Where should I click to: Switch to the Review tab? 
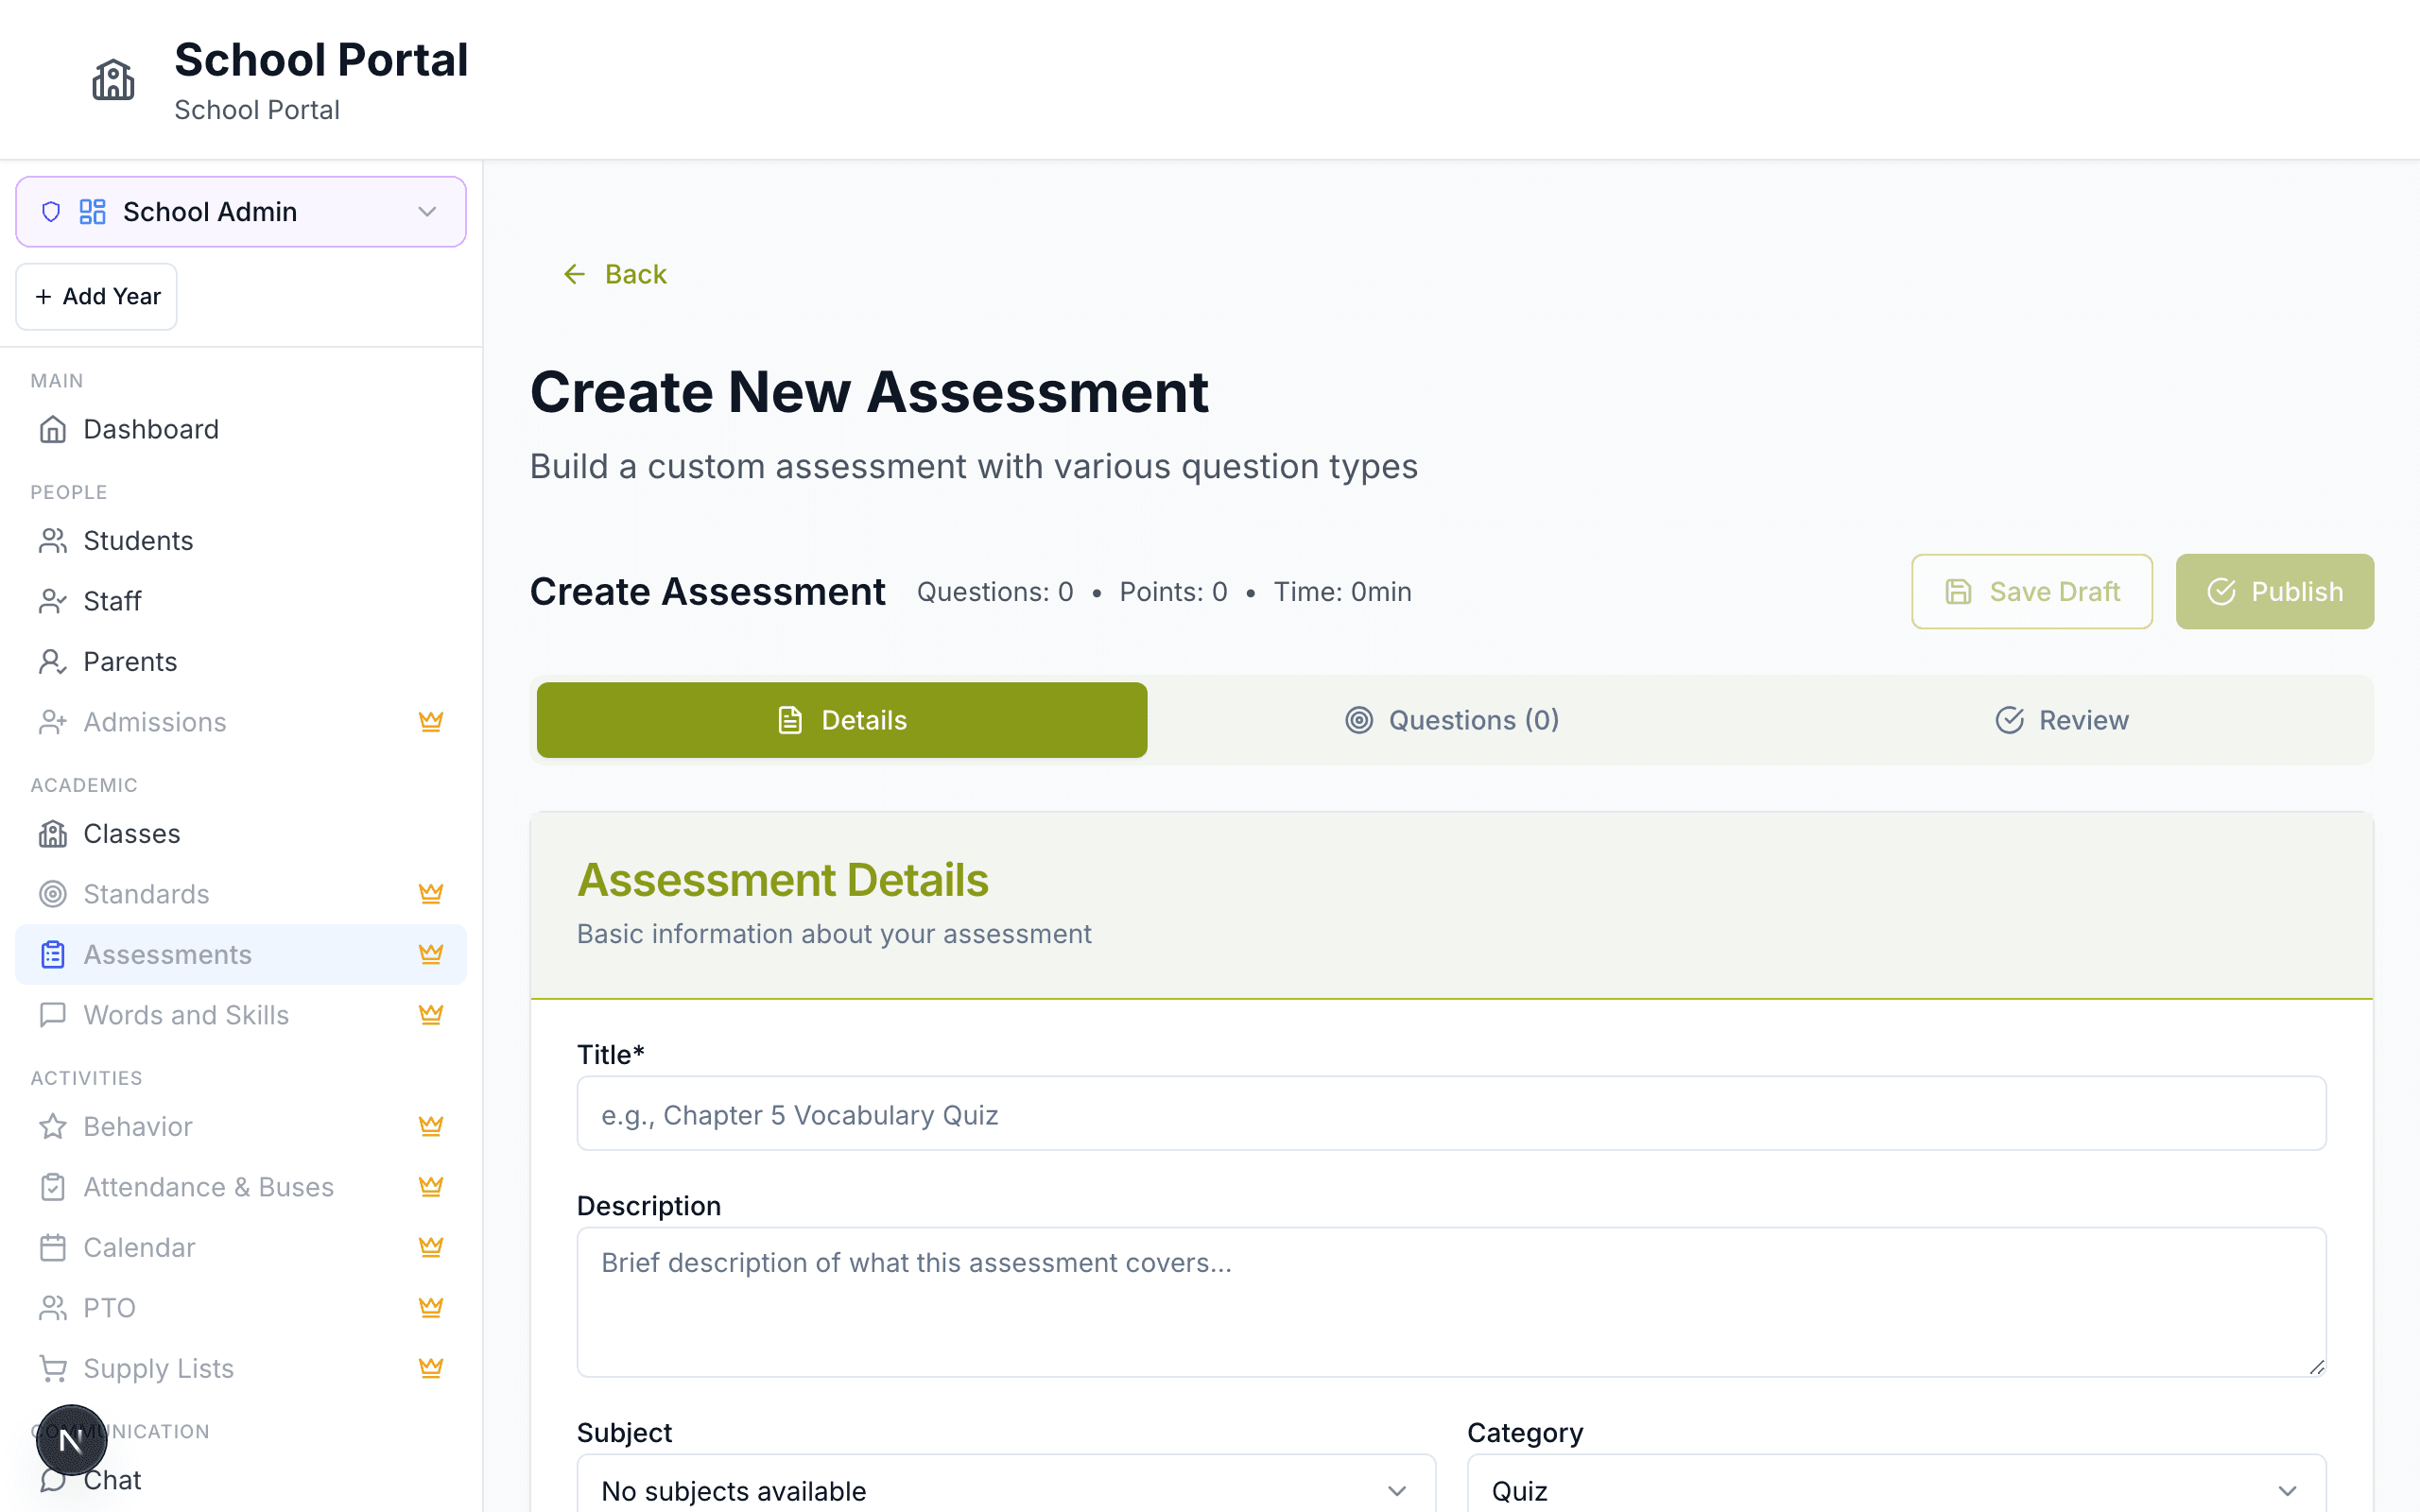tap(2062, 719)
